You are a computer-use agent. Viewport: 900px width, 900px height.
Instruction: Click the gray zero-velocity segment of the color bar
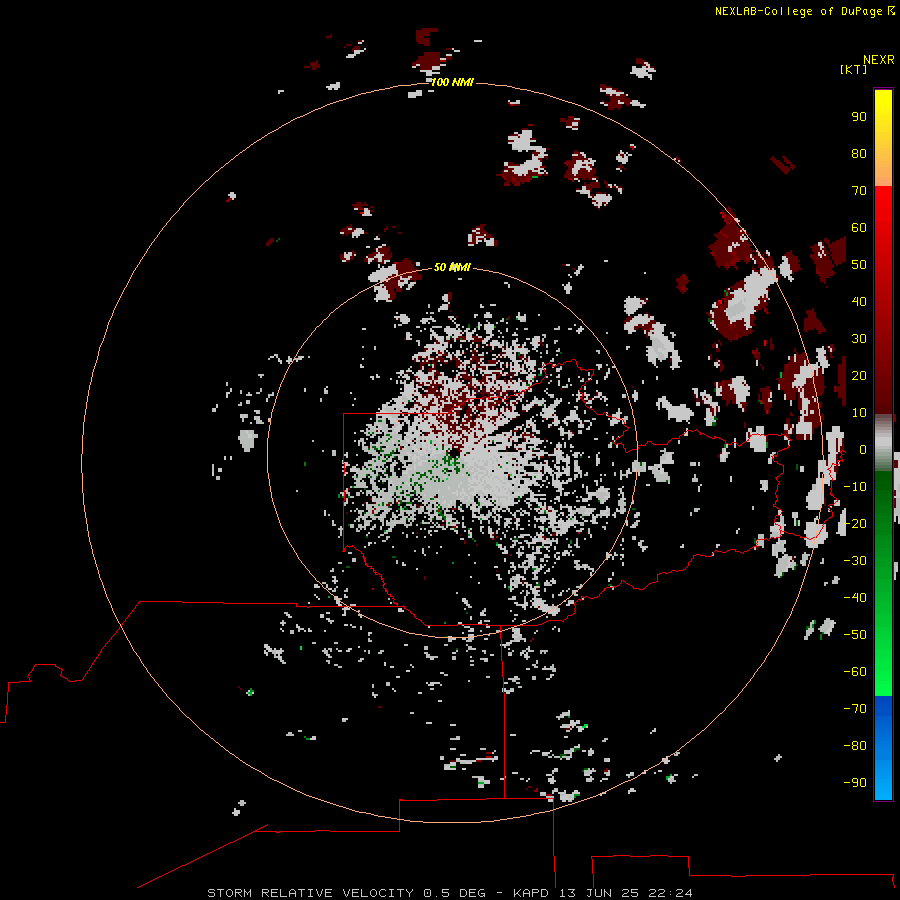tap(883, 443)
